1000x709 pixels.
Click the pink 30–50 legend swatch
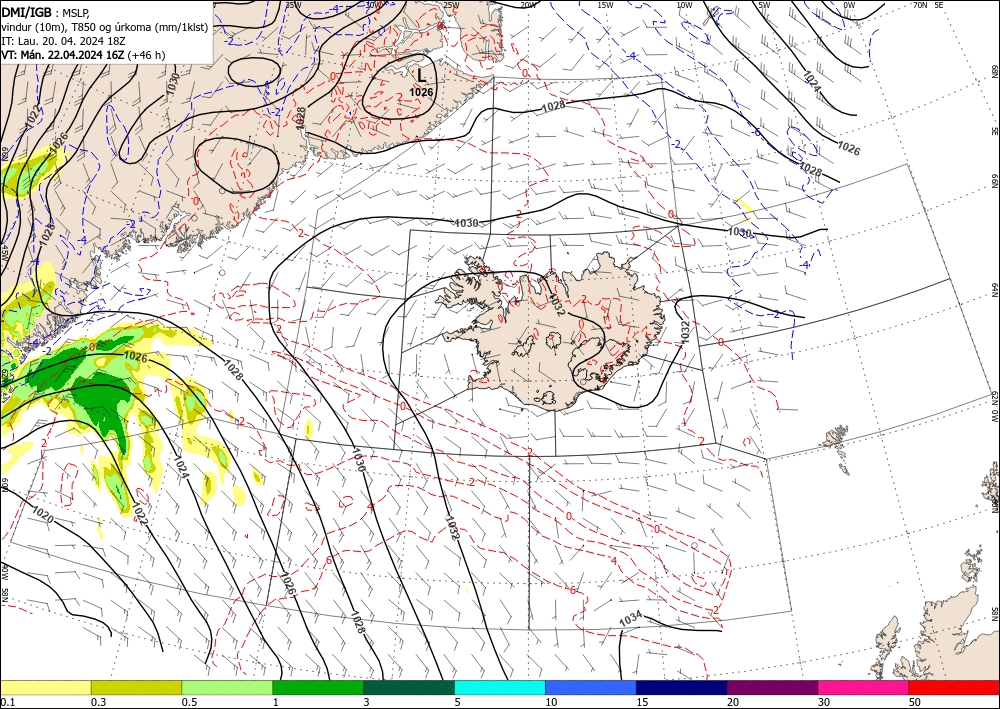click(864, 687)
